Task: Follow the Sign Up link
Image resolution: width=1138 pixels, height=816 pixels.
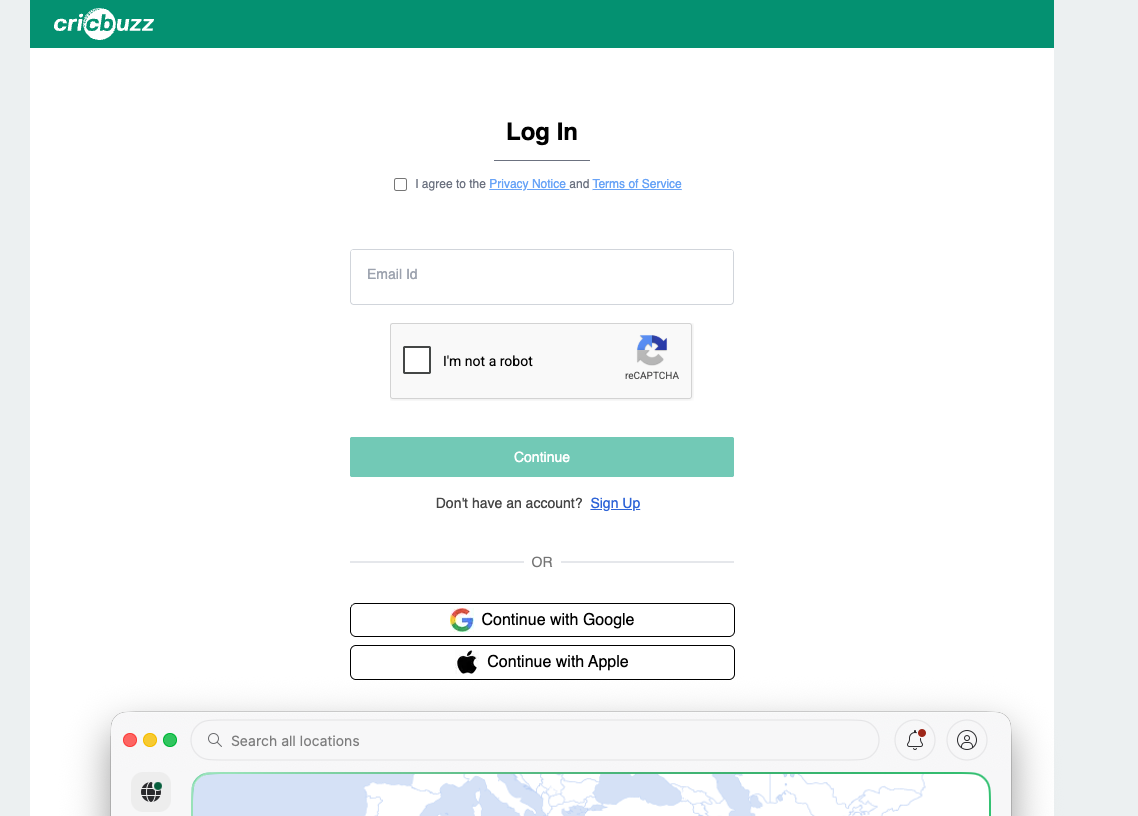Action: coord(615,503)
